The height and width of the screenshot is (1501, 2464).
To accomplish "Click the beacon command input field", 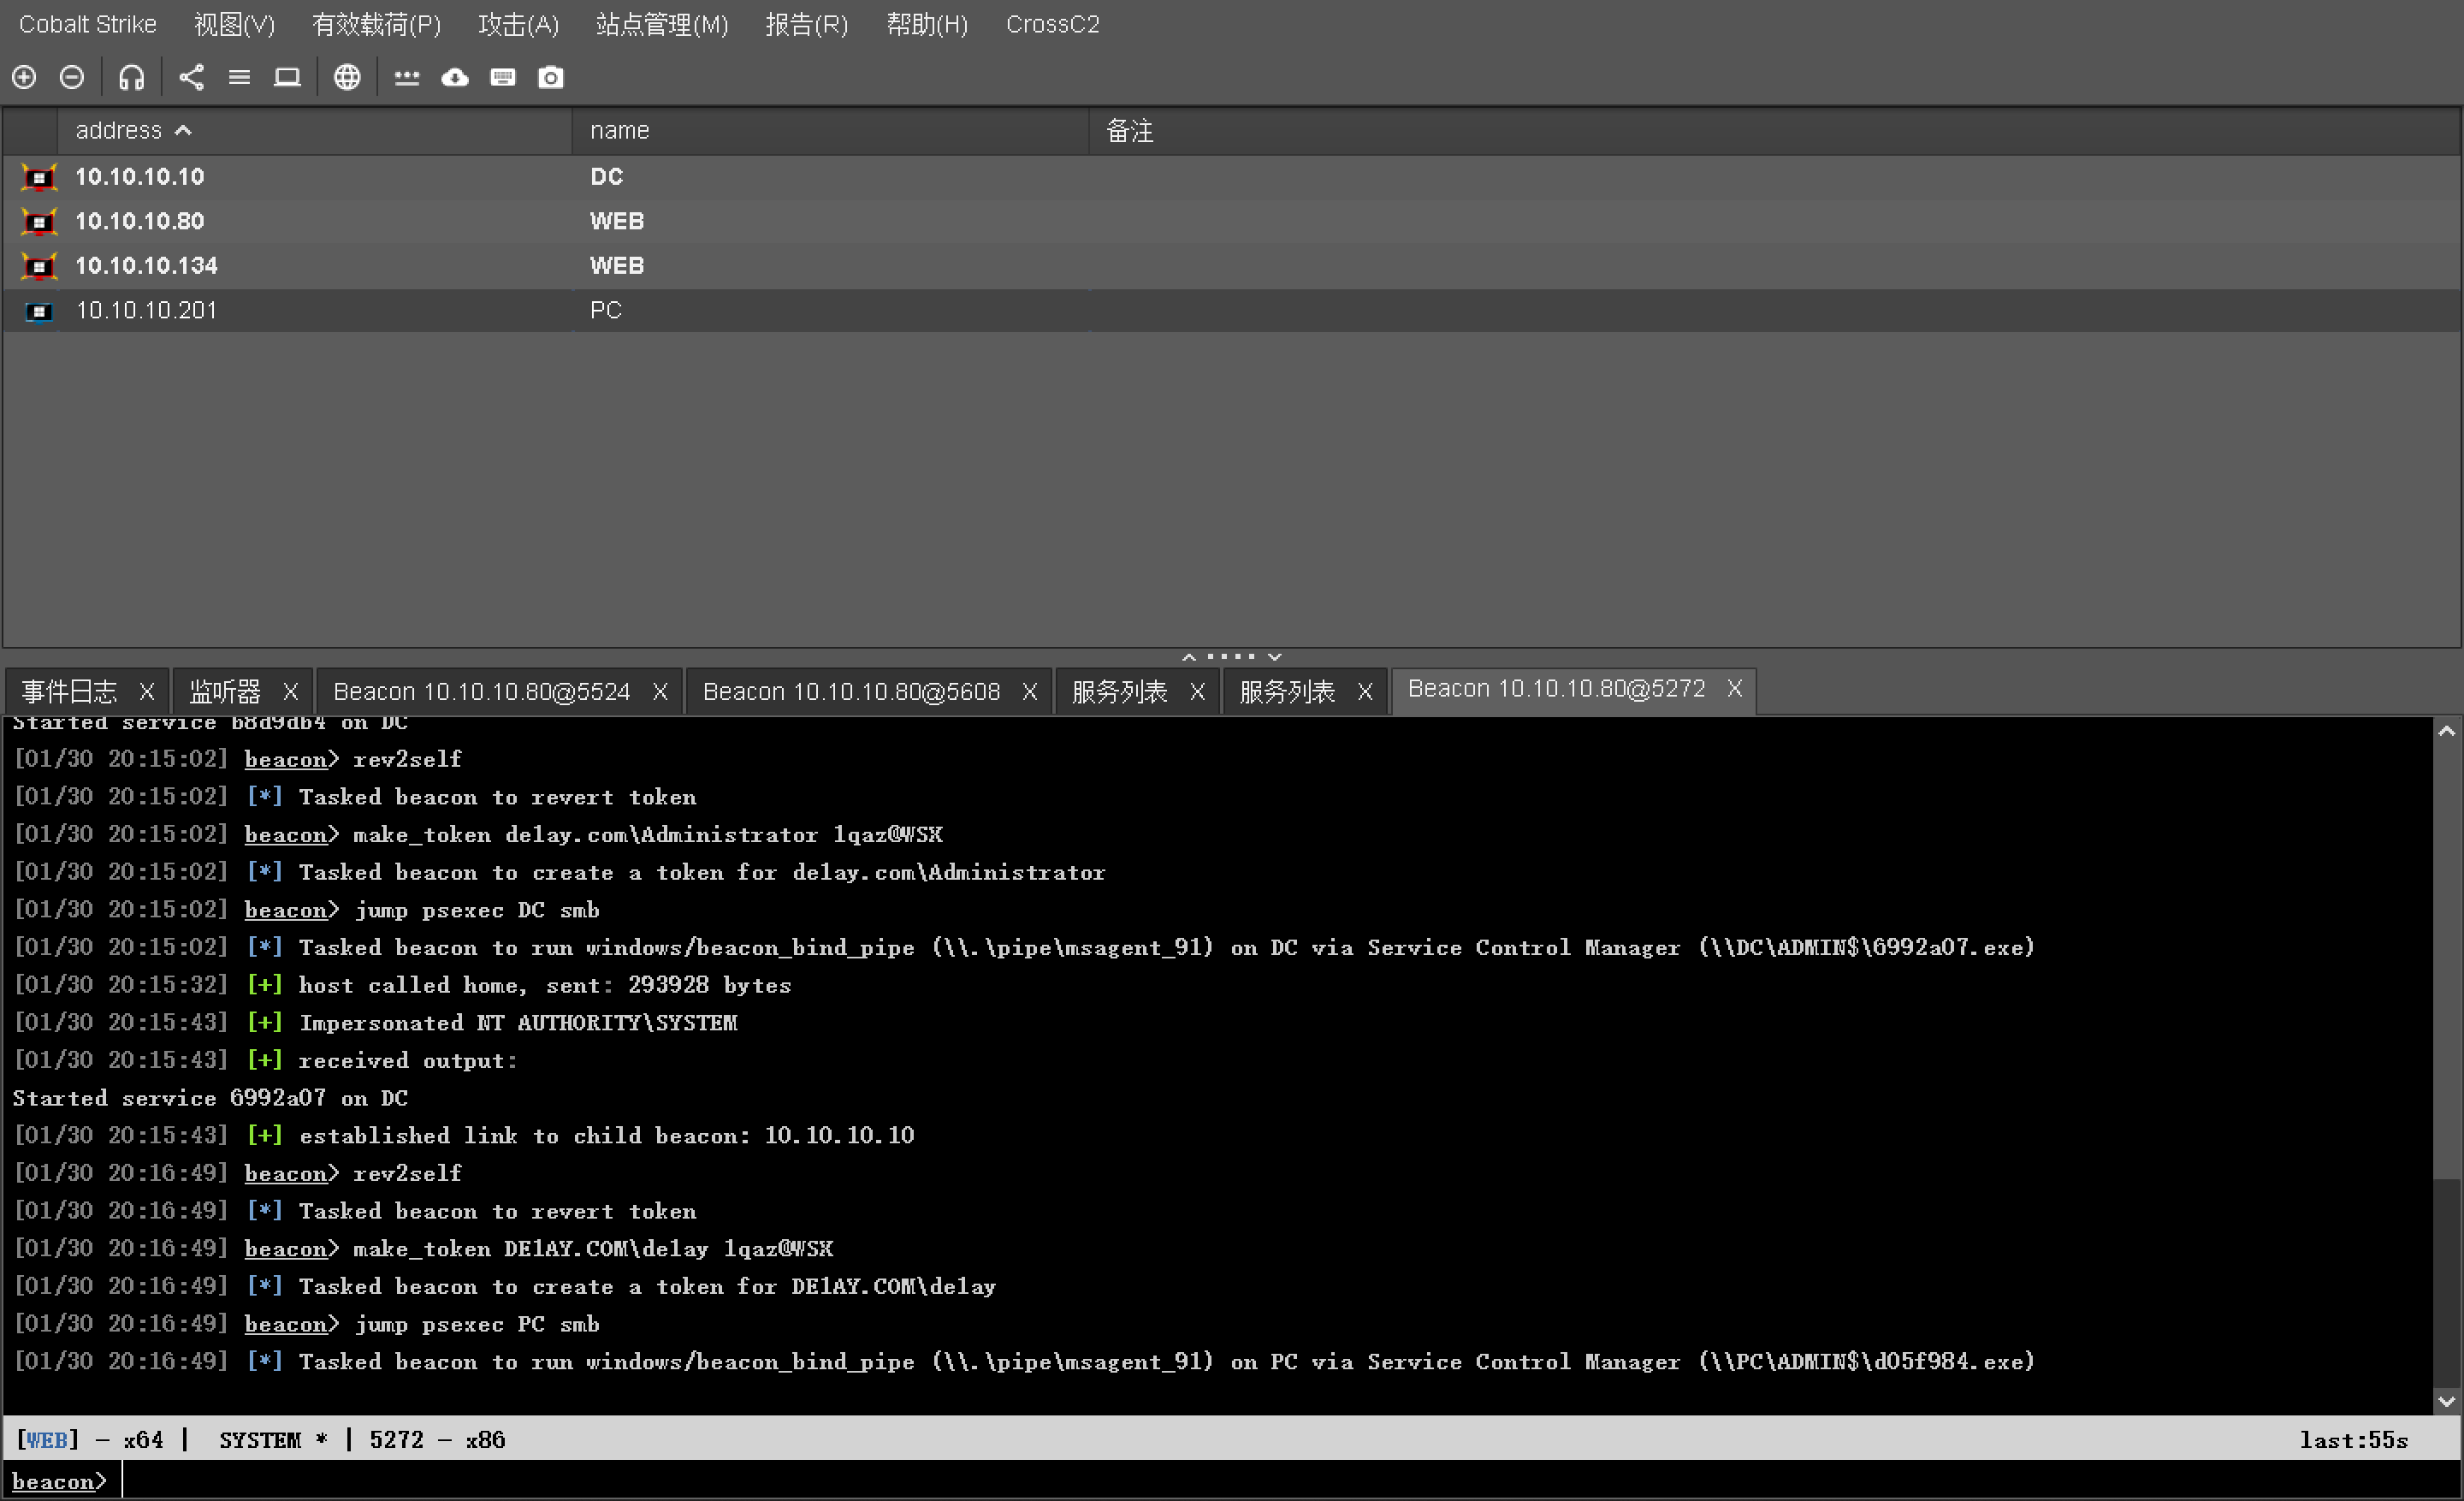I will coord(1200,1481).
